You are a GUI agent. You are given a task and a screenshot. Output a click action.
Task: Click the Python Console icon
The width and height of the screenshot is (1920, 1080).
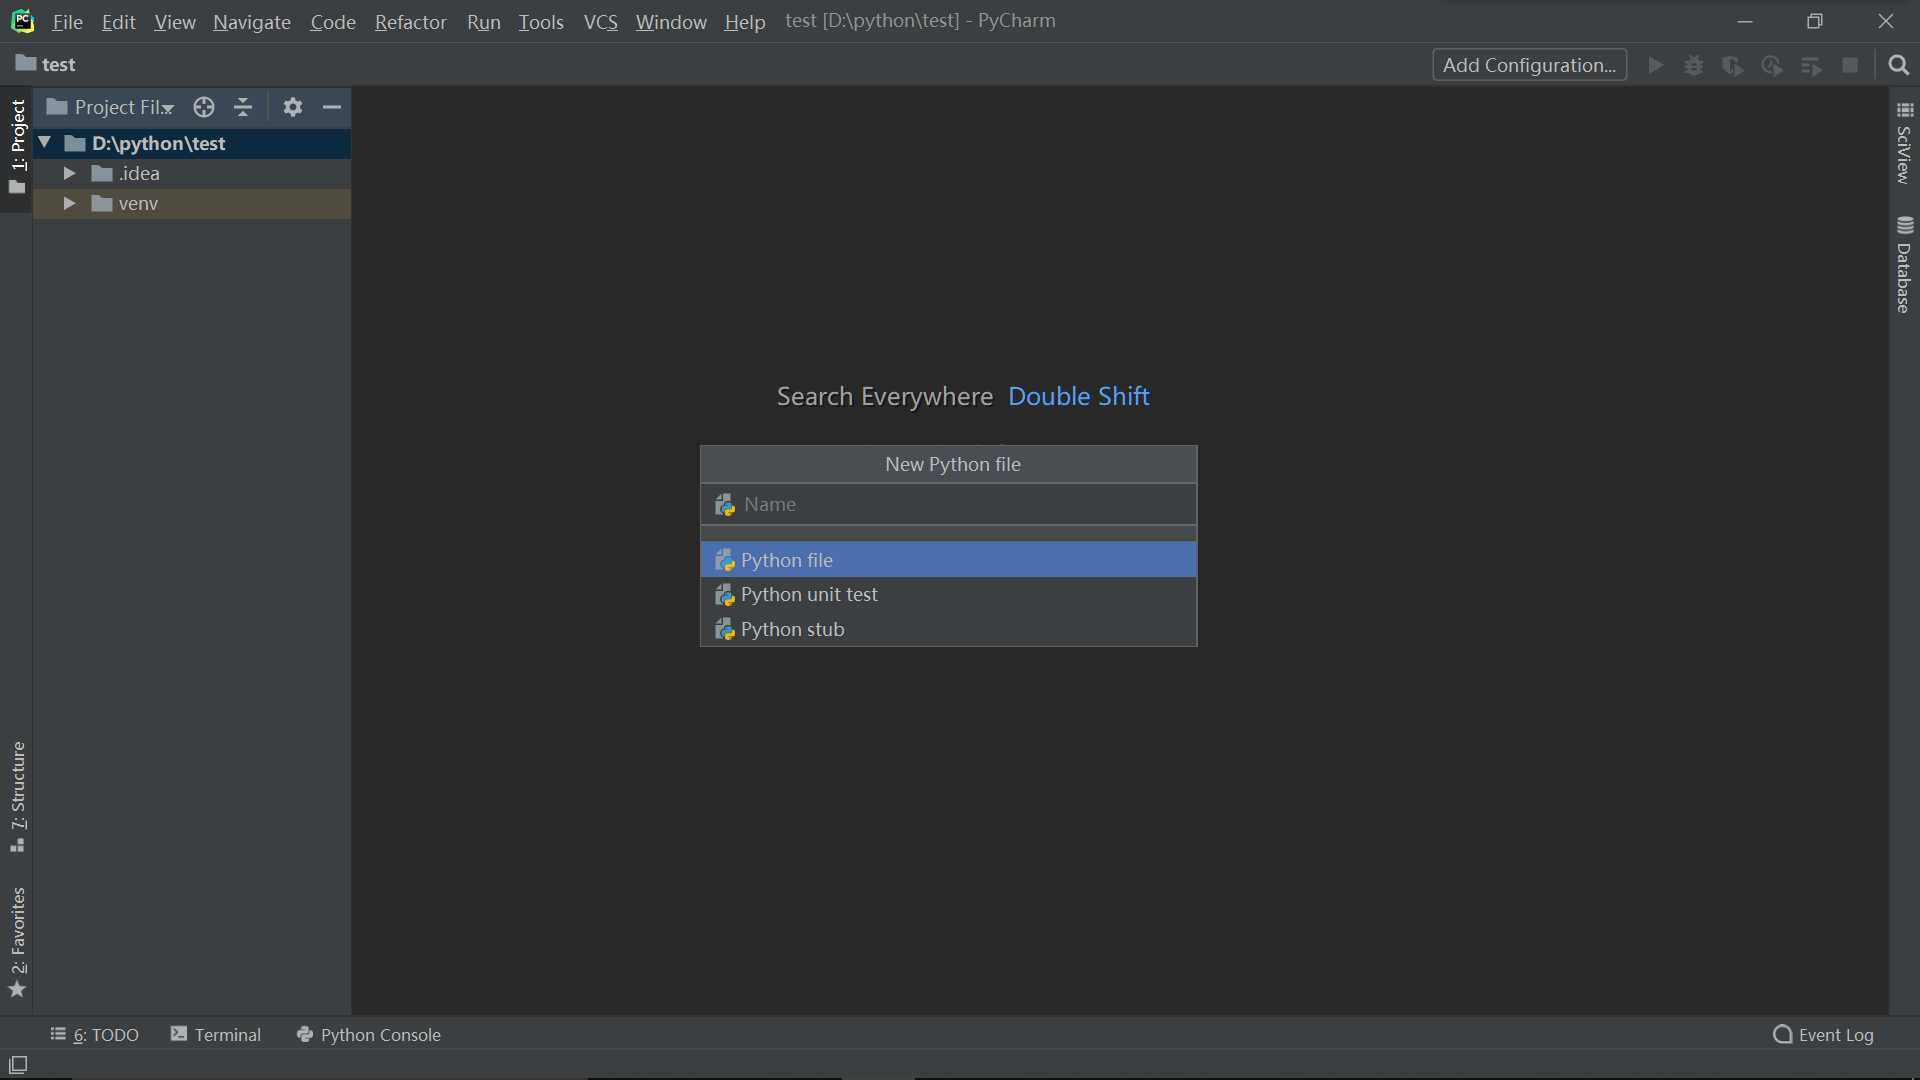pos(305,1034)
